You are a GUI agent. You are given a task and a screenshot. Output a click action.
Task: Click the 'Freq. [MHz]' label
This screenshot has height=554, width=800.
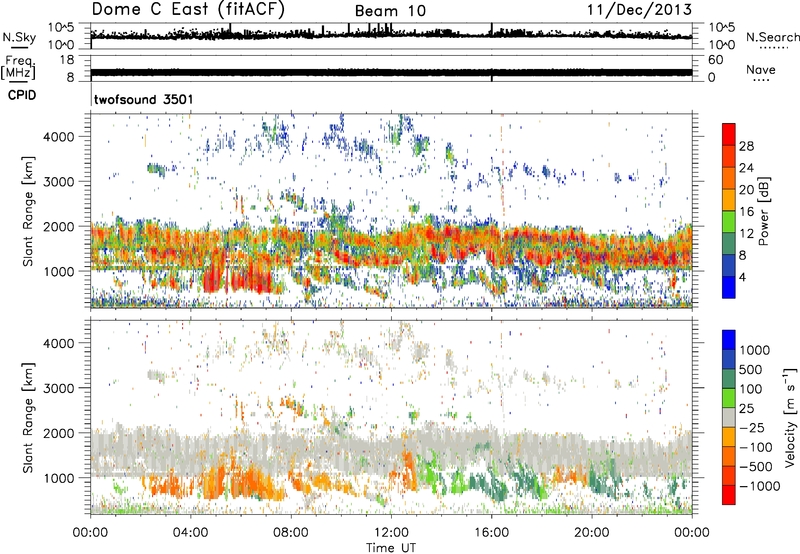point(18,67)
